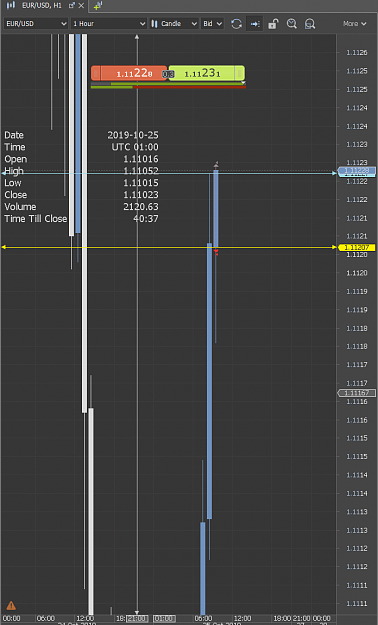The image size is (378, 625).
Task: Open the Bid/Ask side dropdown
Action: [212, 24]
